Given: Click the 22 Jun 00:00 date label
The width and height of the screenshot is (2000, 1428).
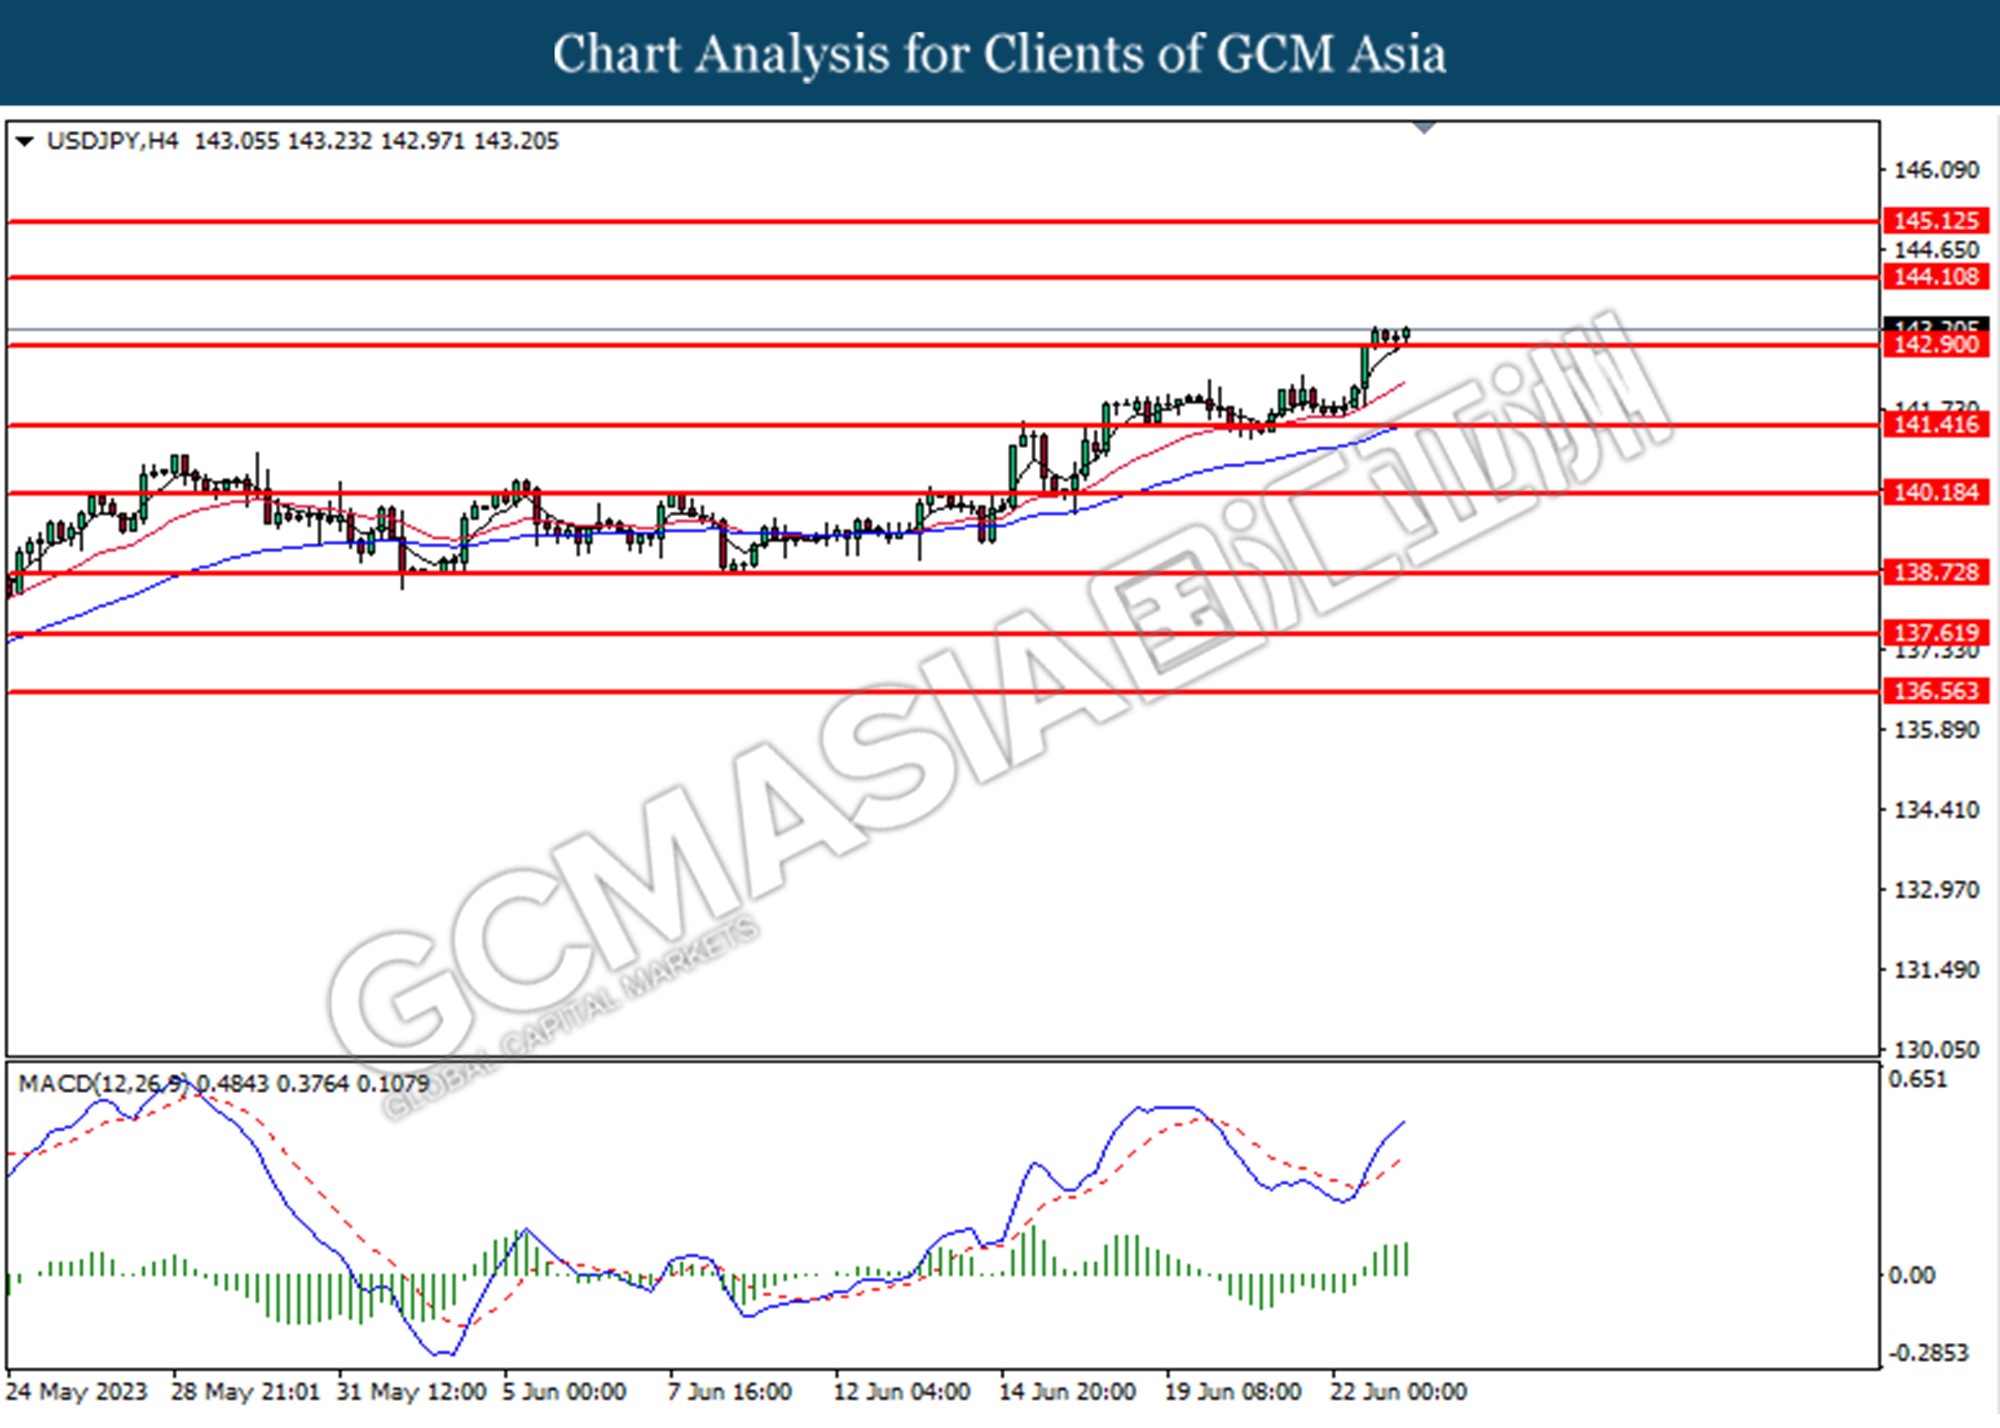Looking at the screenshot, I should point(1398,1392).
